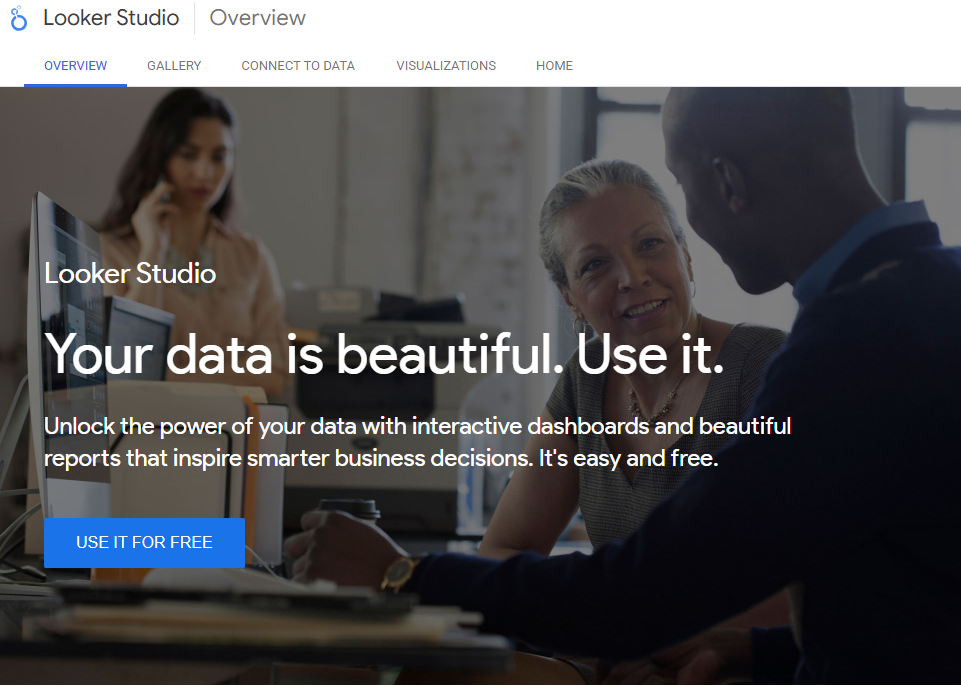The height and width of the screenshot is (687, 961).
Task: Click the gold wristwatch in the photo
Action: 400,573
